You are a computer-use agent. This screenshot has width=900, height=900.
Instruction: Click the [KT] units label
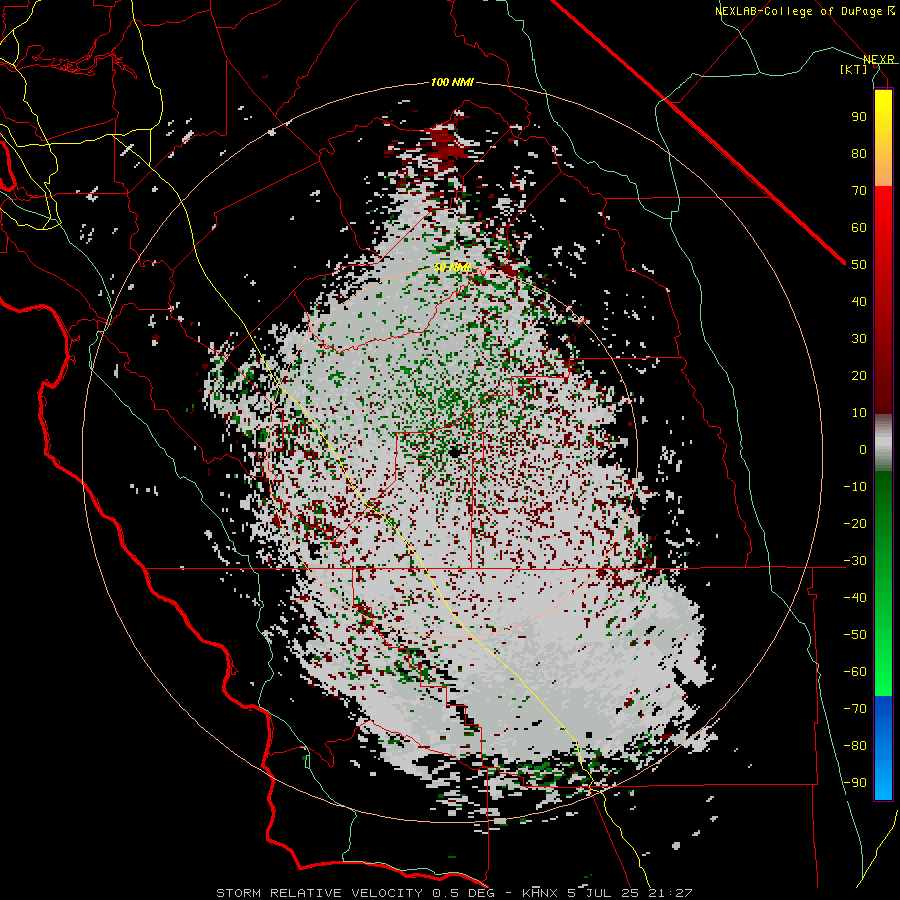coord(854,69)
